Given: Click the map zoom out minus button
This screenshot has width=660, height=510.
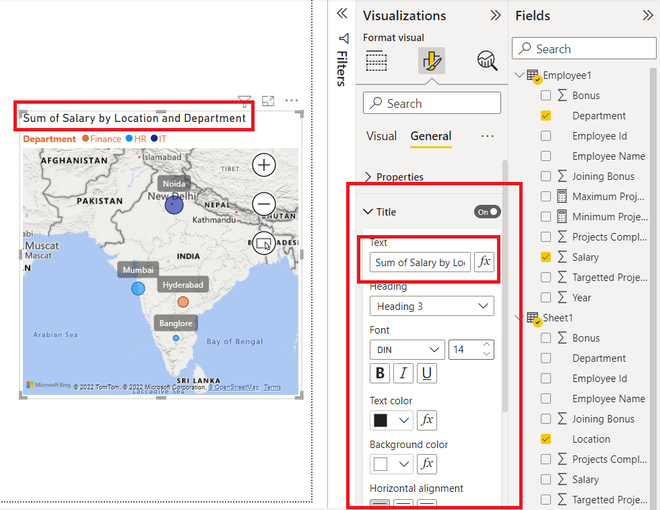Looking at the screenshot, I should 264,204.
